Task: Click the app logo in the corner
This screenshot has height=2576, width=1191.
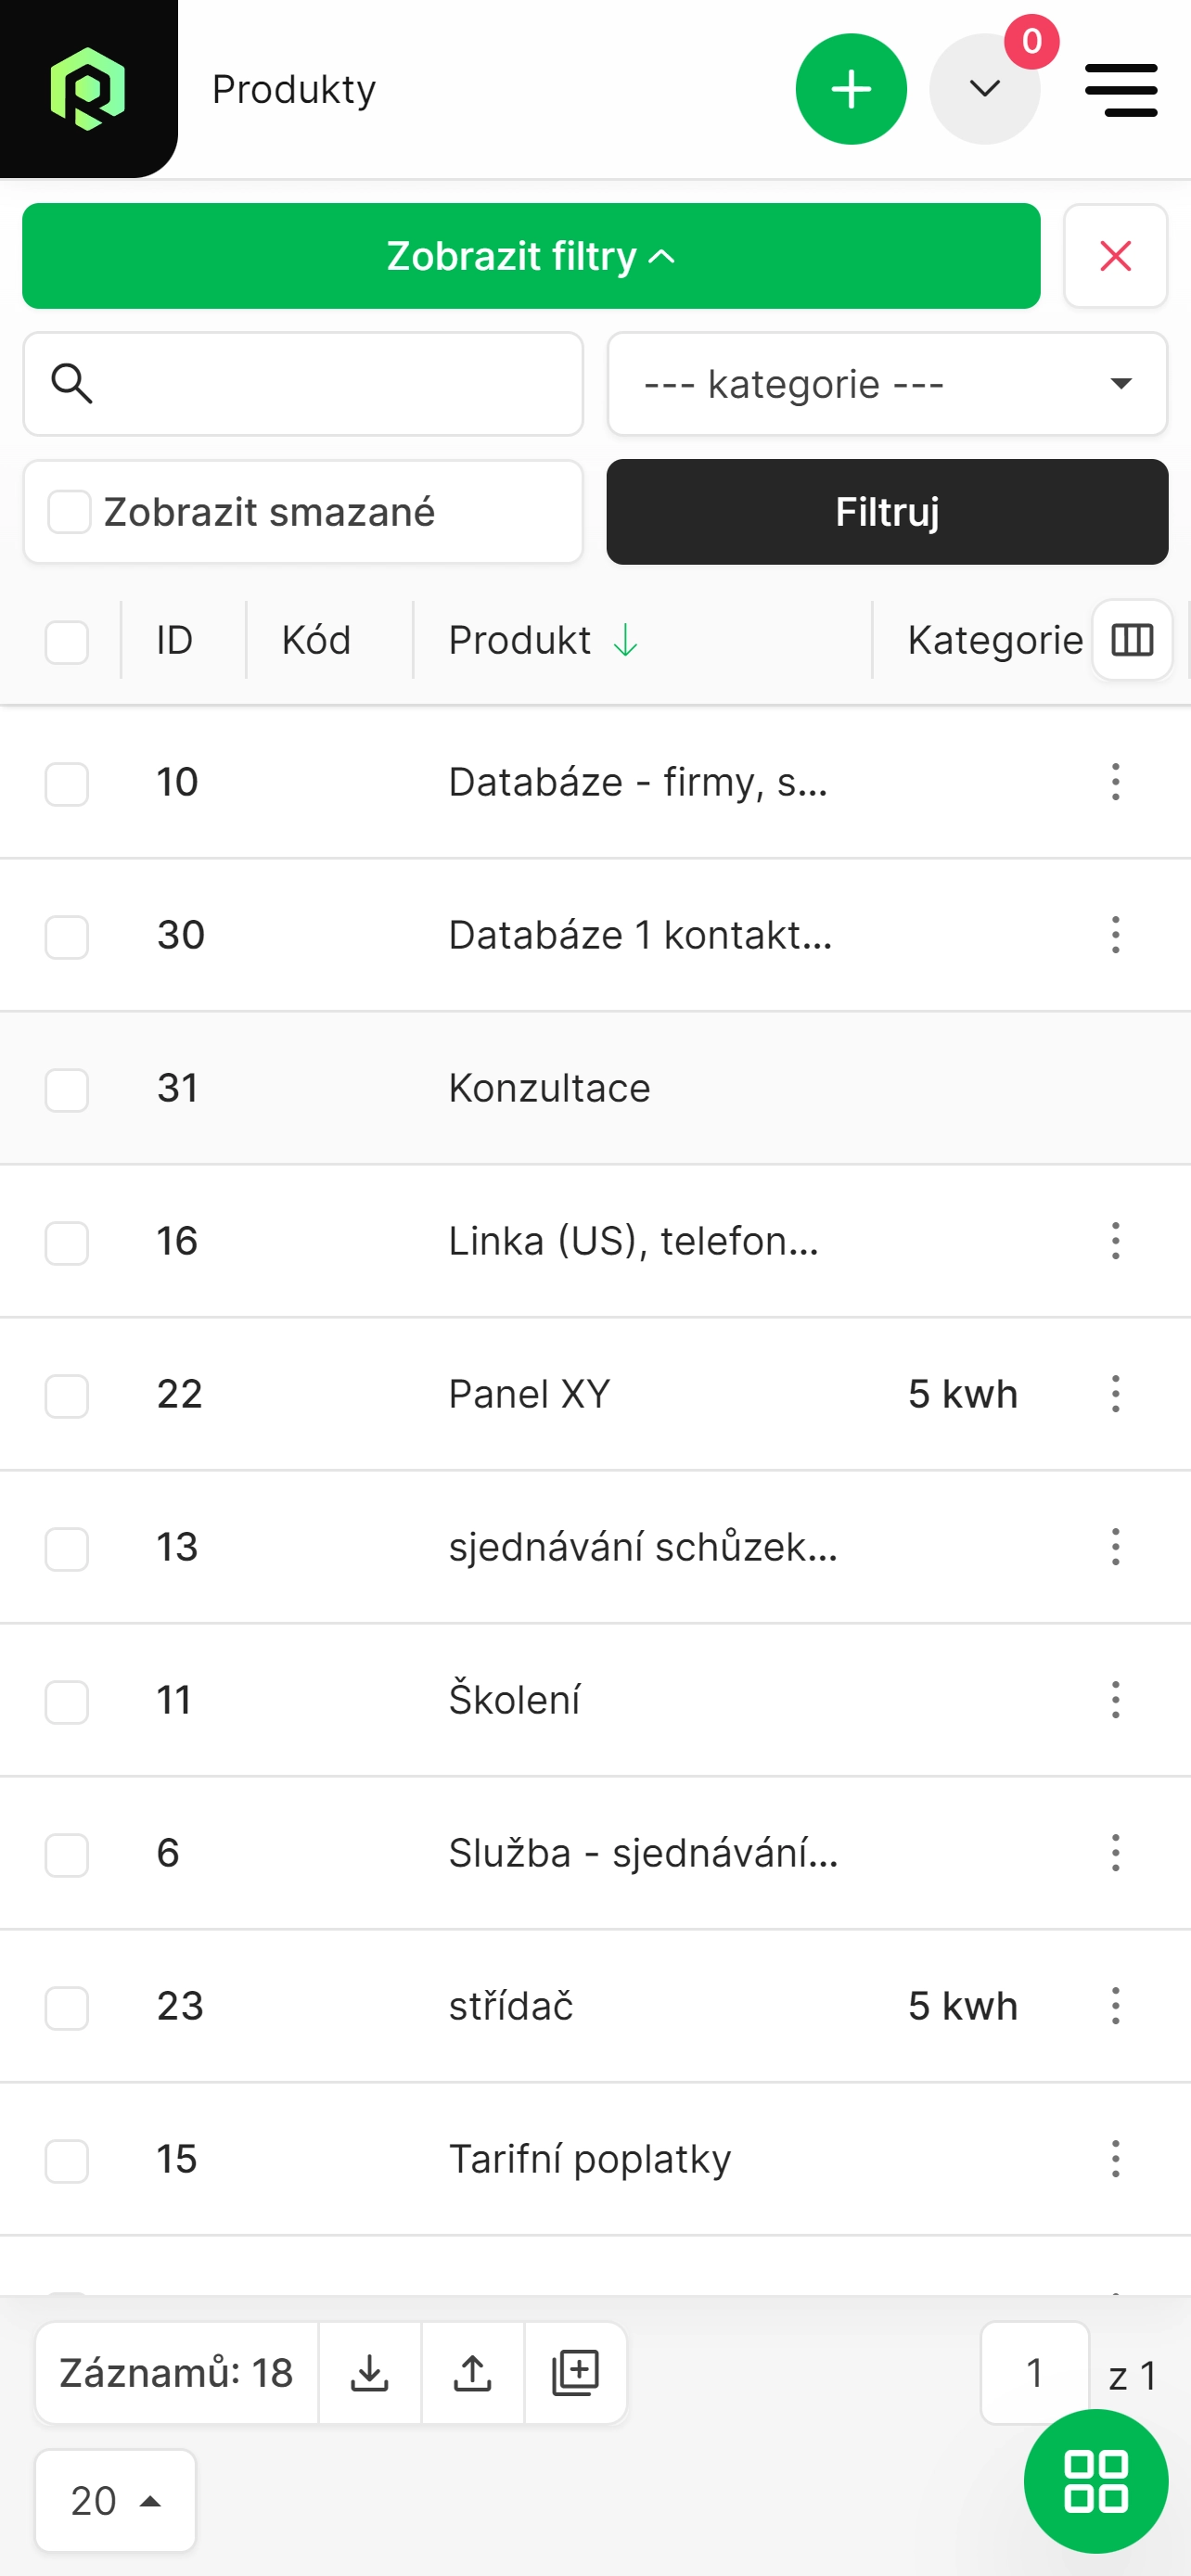Action: click(88, 89)
